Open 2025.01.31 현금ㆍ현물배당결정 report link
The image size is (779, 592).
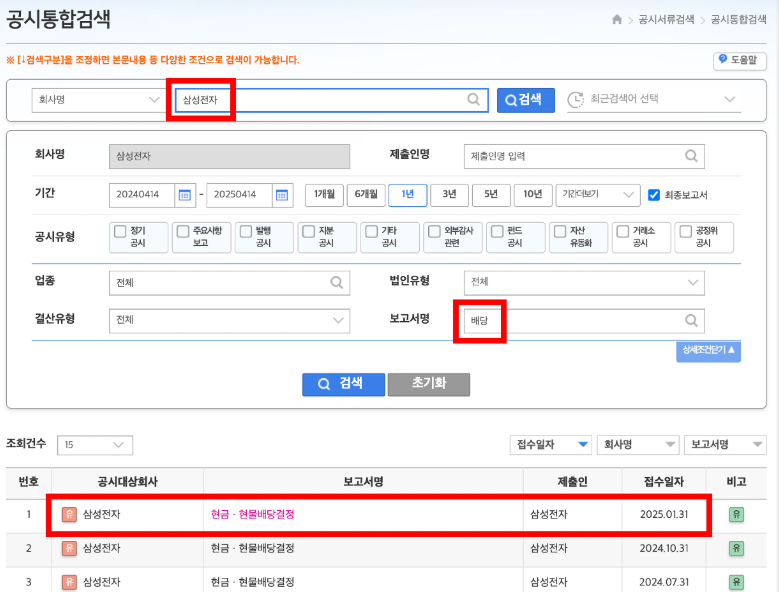[x=252, y=515]
